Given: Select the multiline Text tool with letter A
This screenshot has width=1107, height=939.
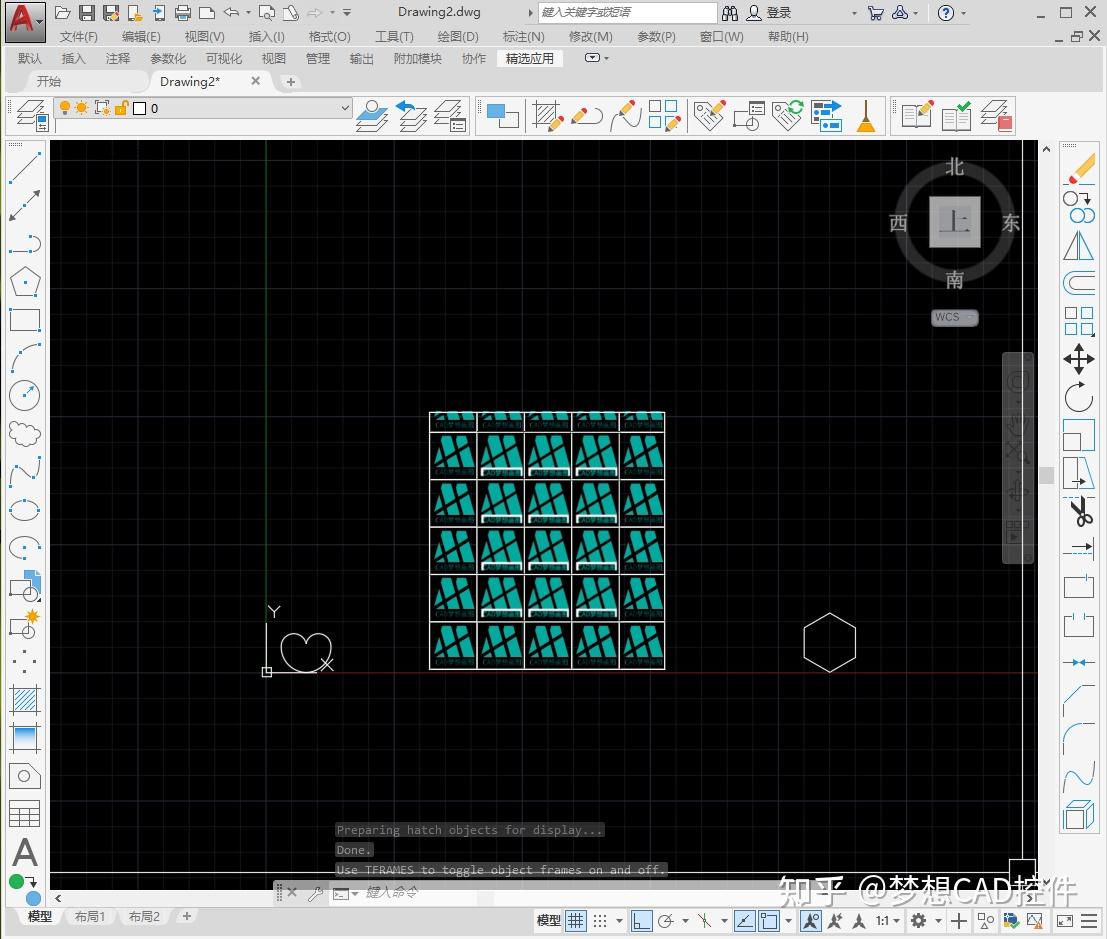Looking at the screenshot, I should [x=24, y=852].
